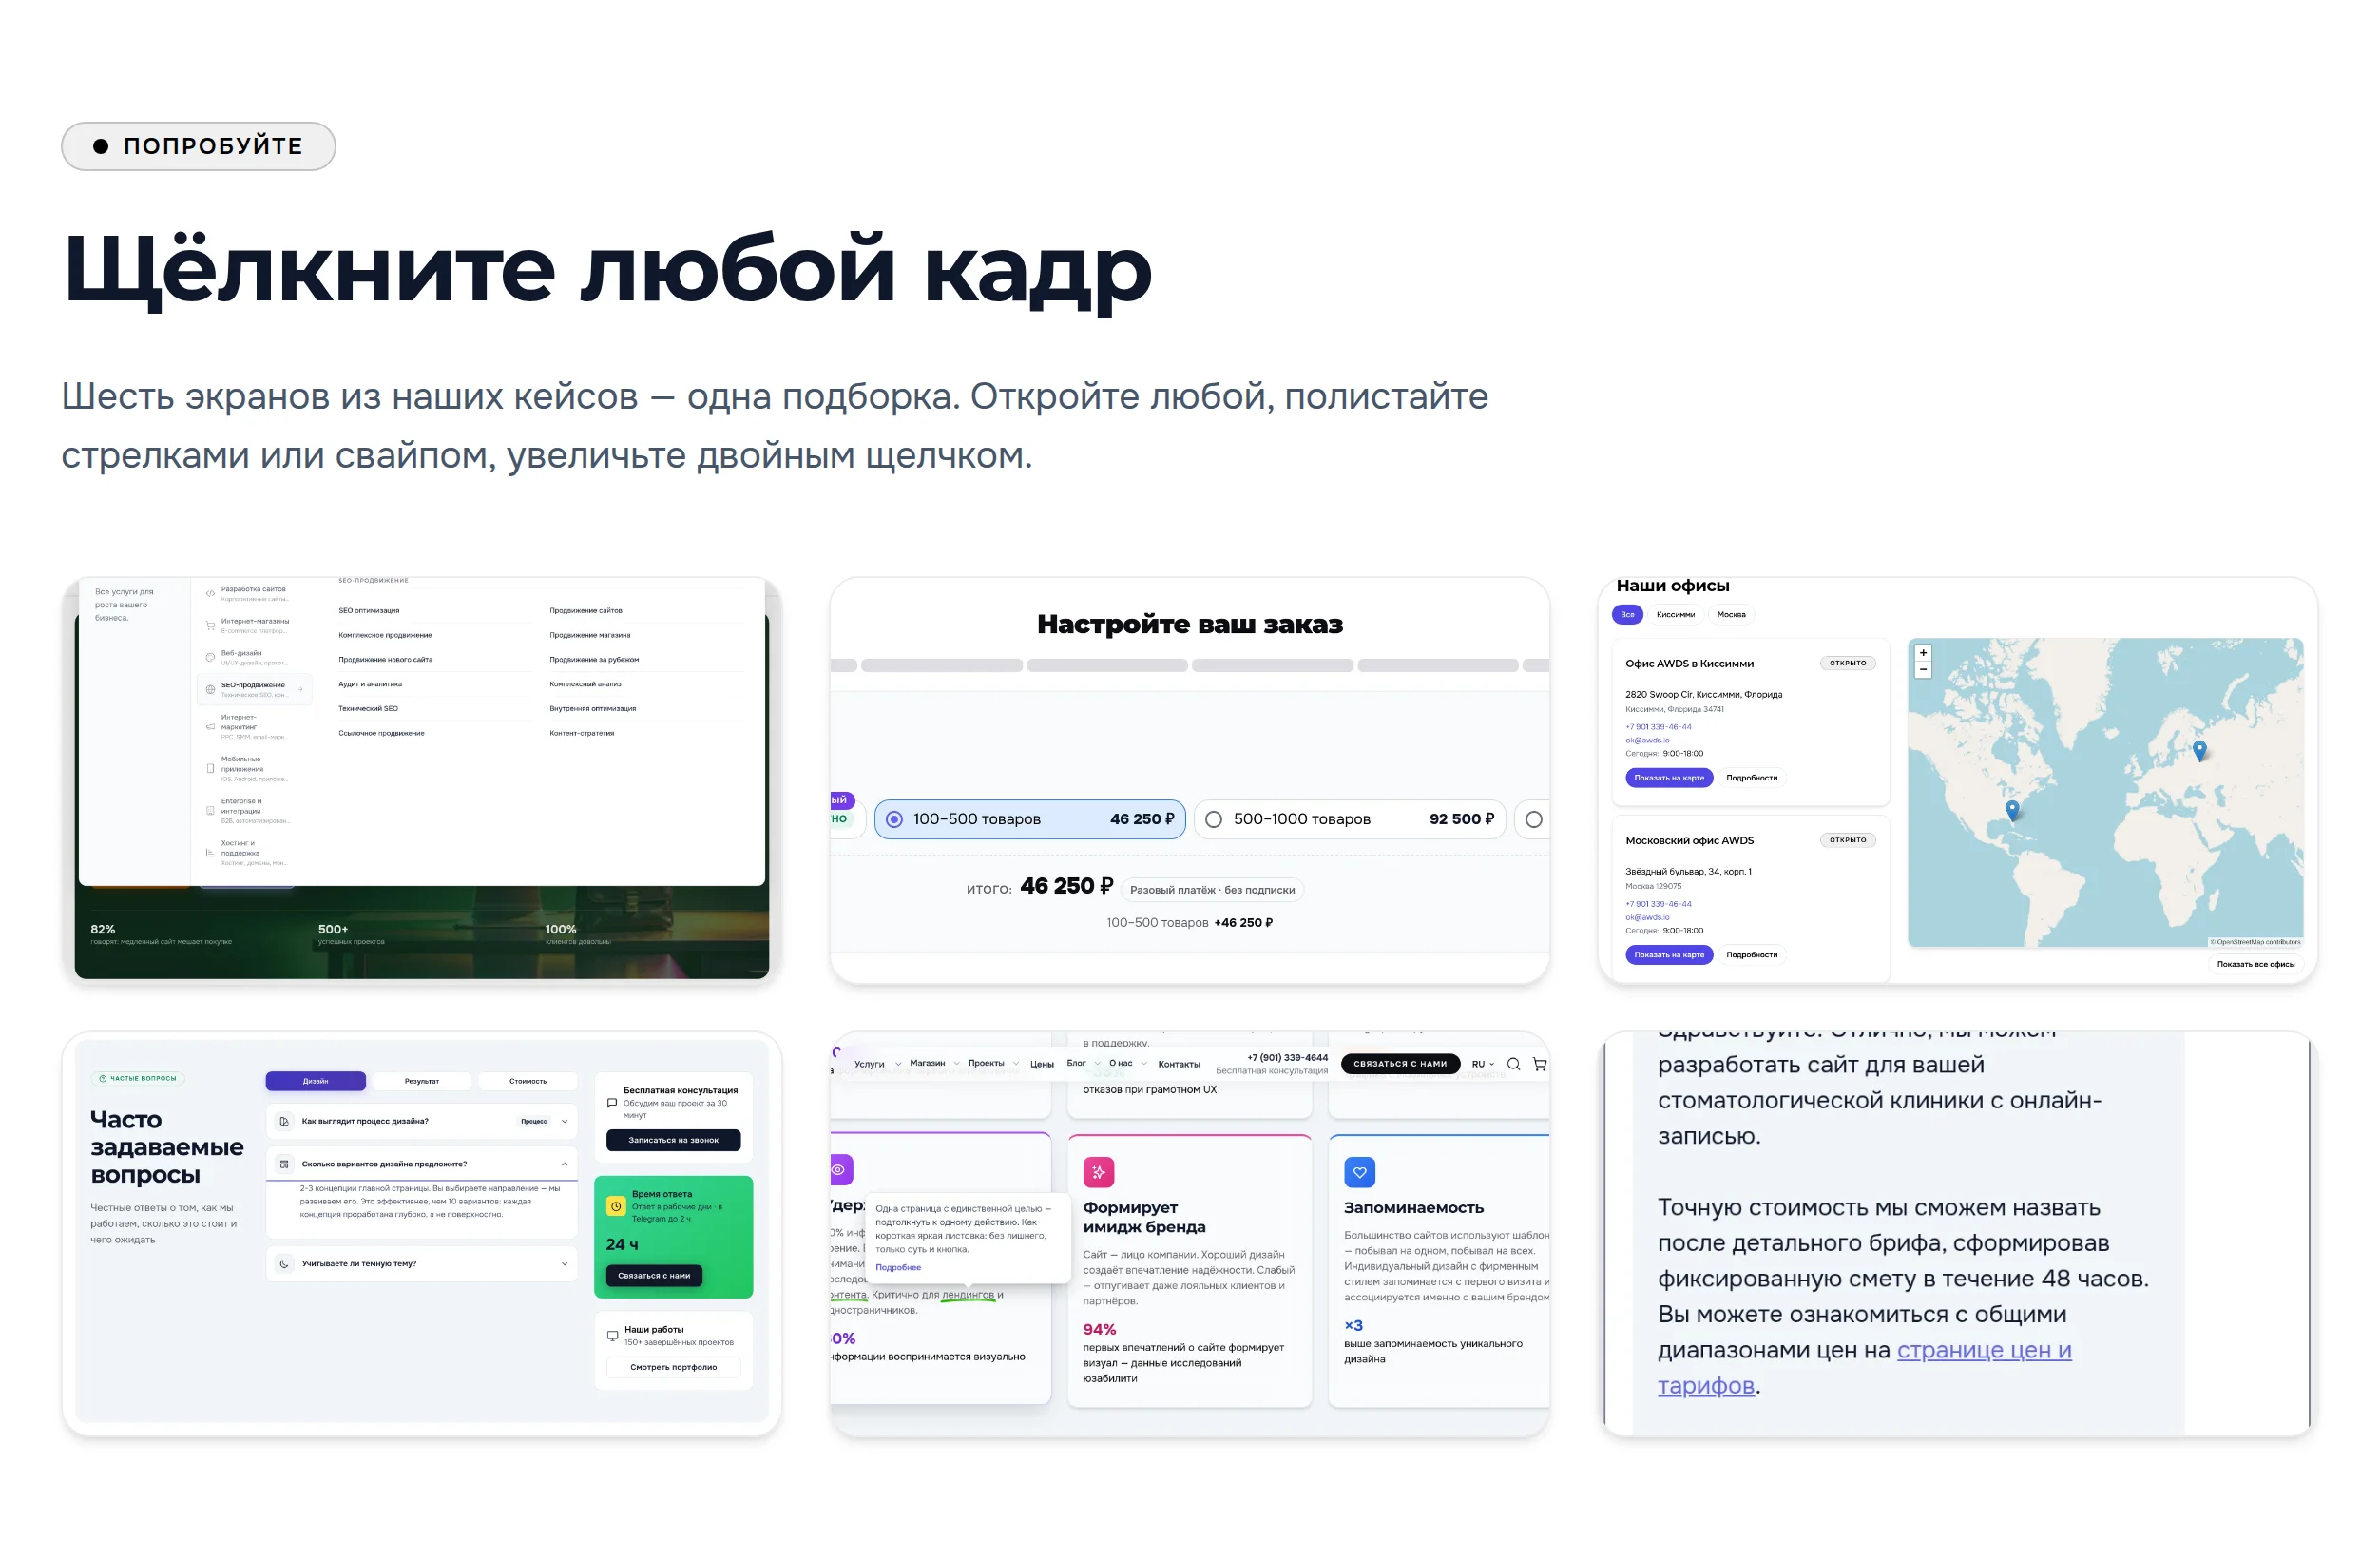Click 'Технический SEO' in SEO menu

[x=368, y=708]
